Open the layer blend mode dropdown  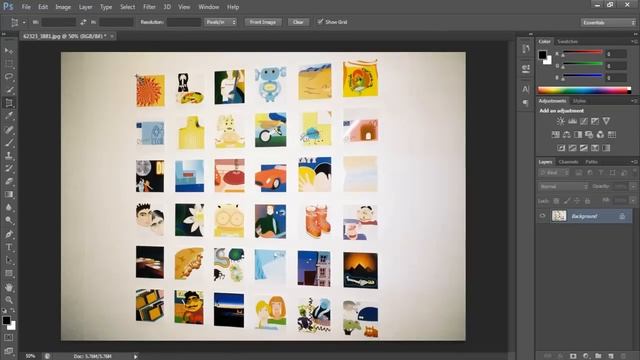click(x=563, y=187)
